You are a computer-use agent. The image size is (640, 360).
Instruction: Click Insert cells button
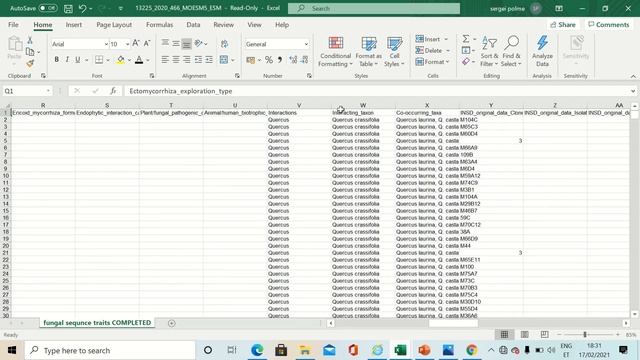(432, 39)
